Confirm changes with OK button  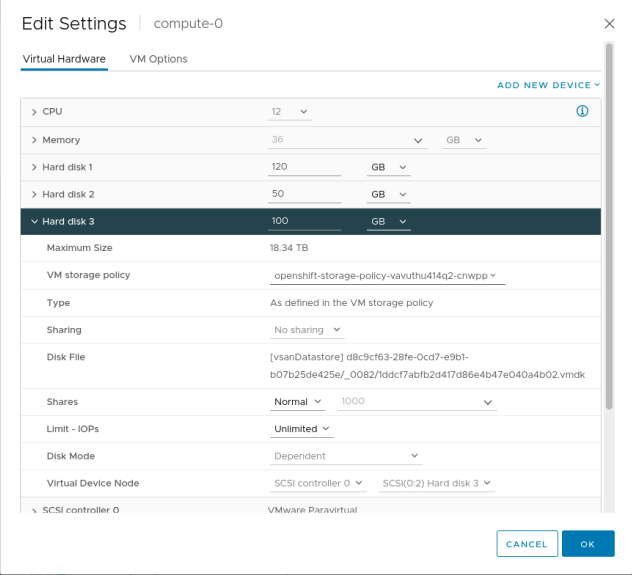coord(587,544)
